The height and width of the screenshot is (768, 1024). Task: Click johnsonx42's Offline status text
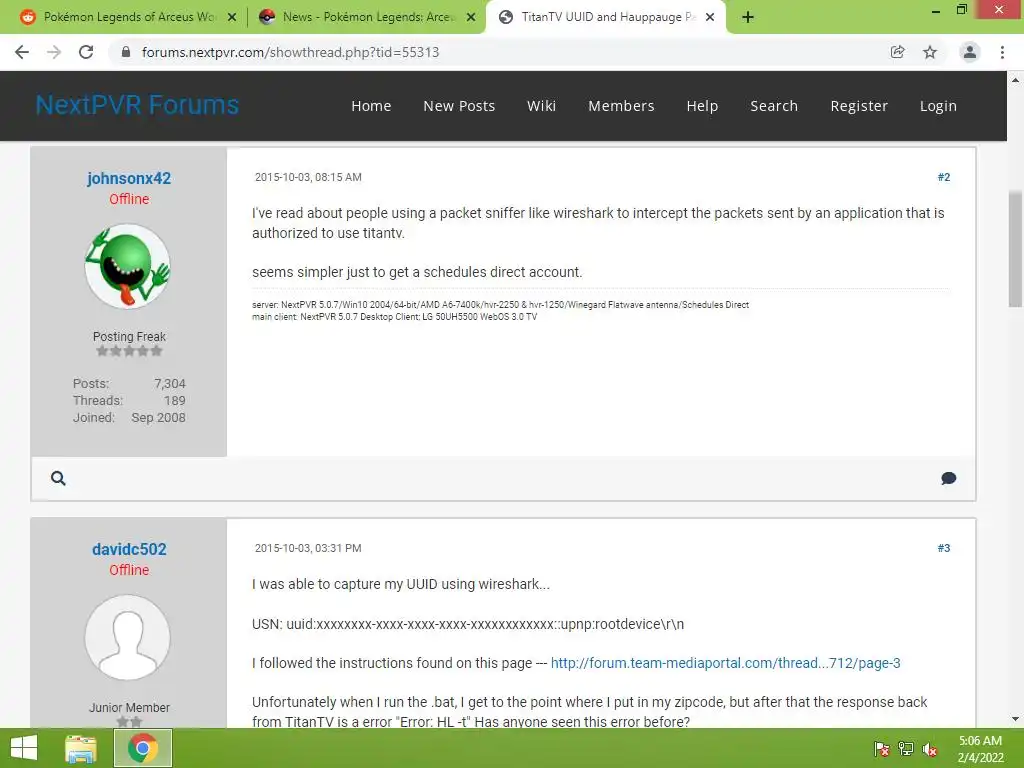(x=129, y=199)
